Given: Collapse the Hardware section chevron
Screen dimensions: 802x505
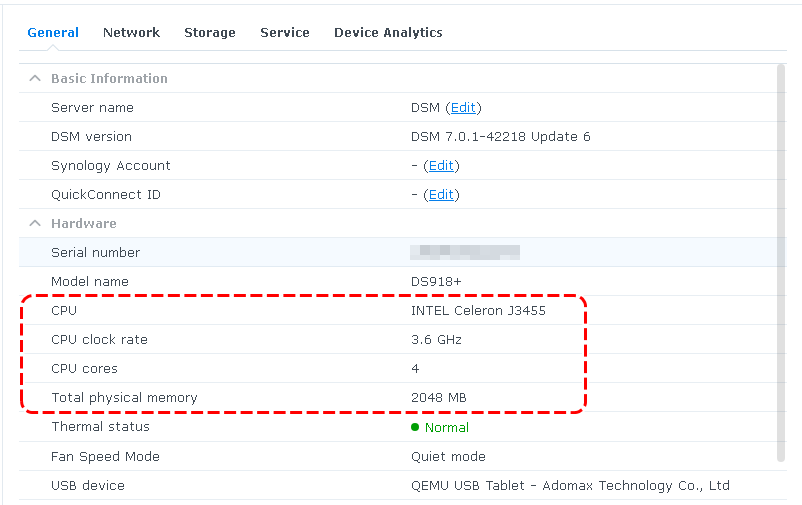Looking at the screenshot, I should pyautogui.click(x=35, y=223).
